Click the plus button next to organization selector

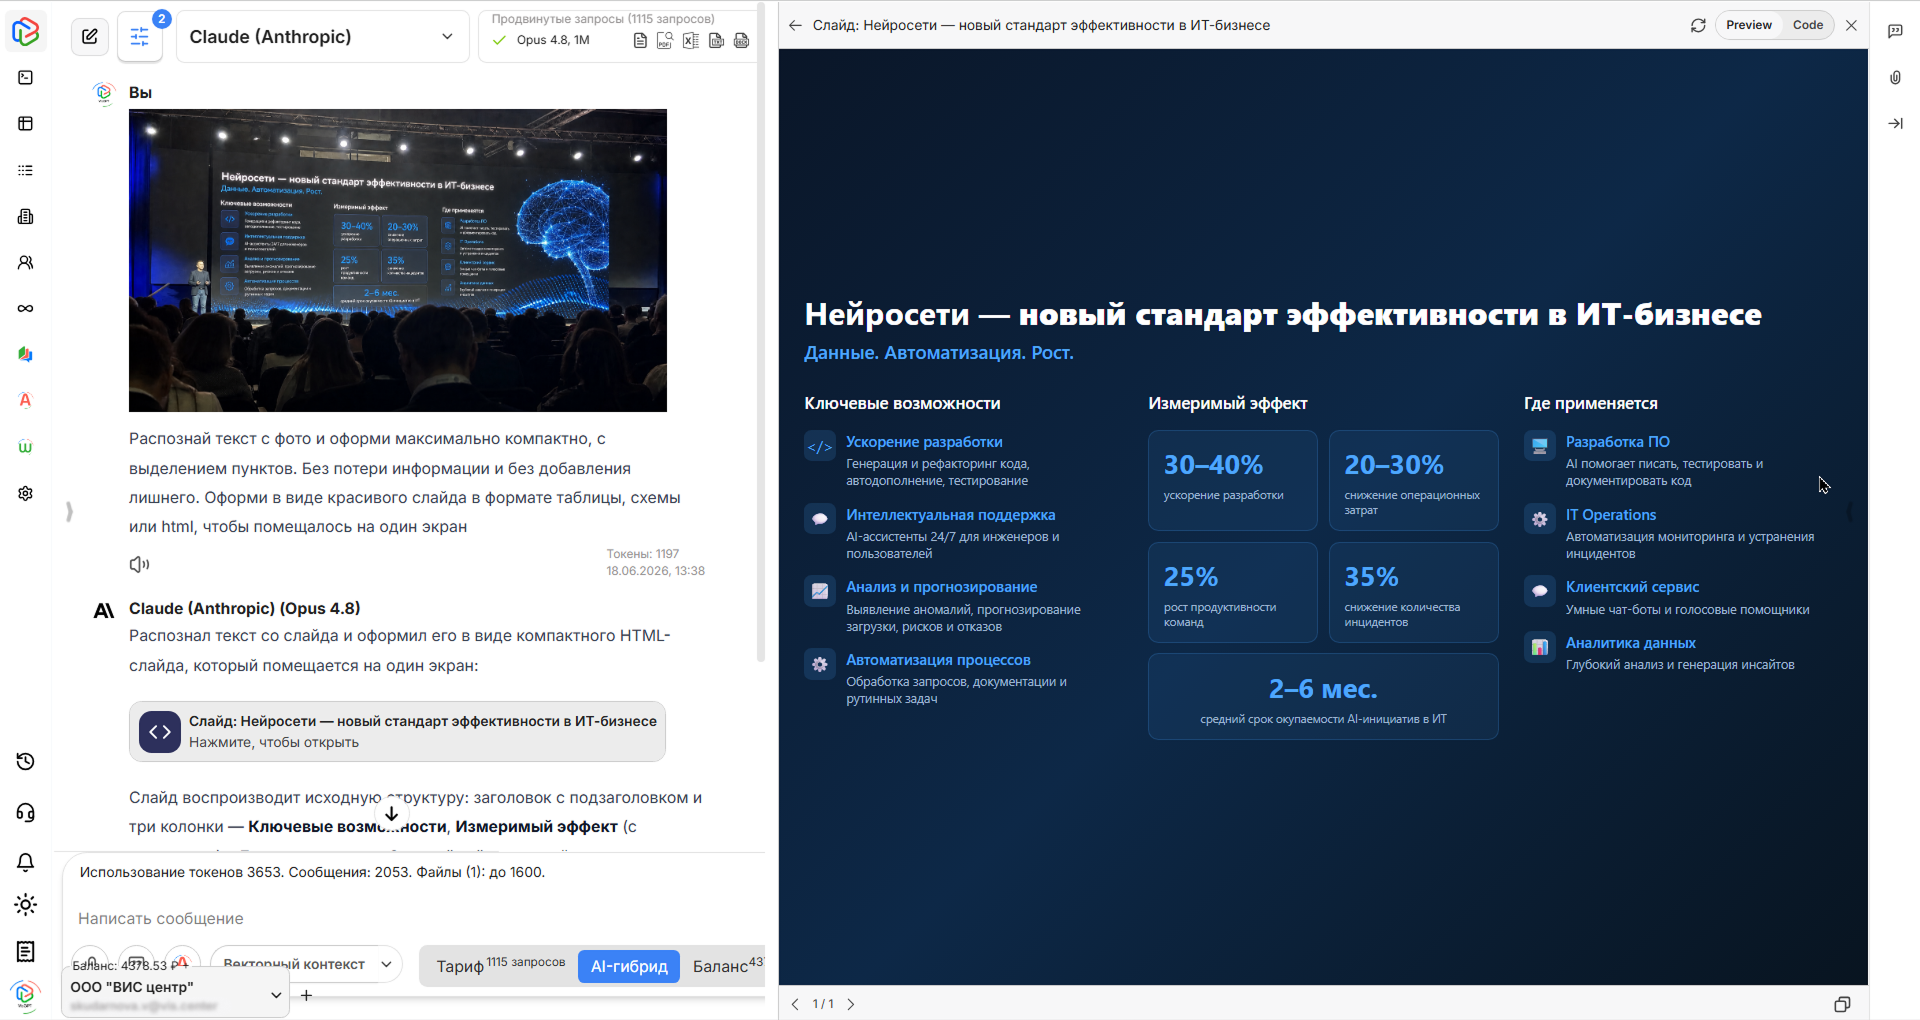tap(306, 995)
